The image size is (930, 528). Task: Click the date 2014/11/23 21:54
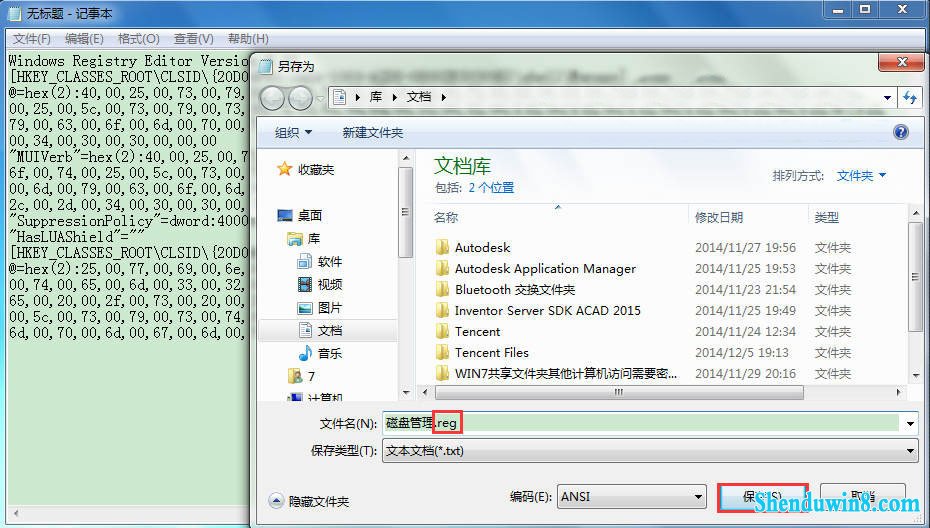click(746, 290)
